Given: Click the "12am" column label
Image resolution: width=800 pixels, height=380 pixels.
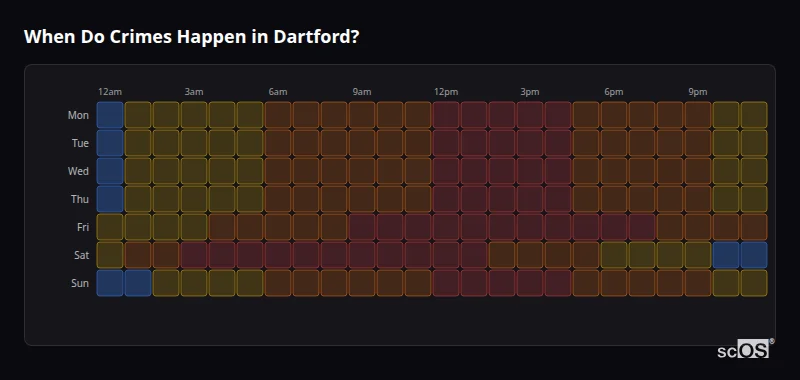Looking at the screenshot, I should click(x=110, y=92).
